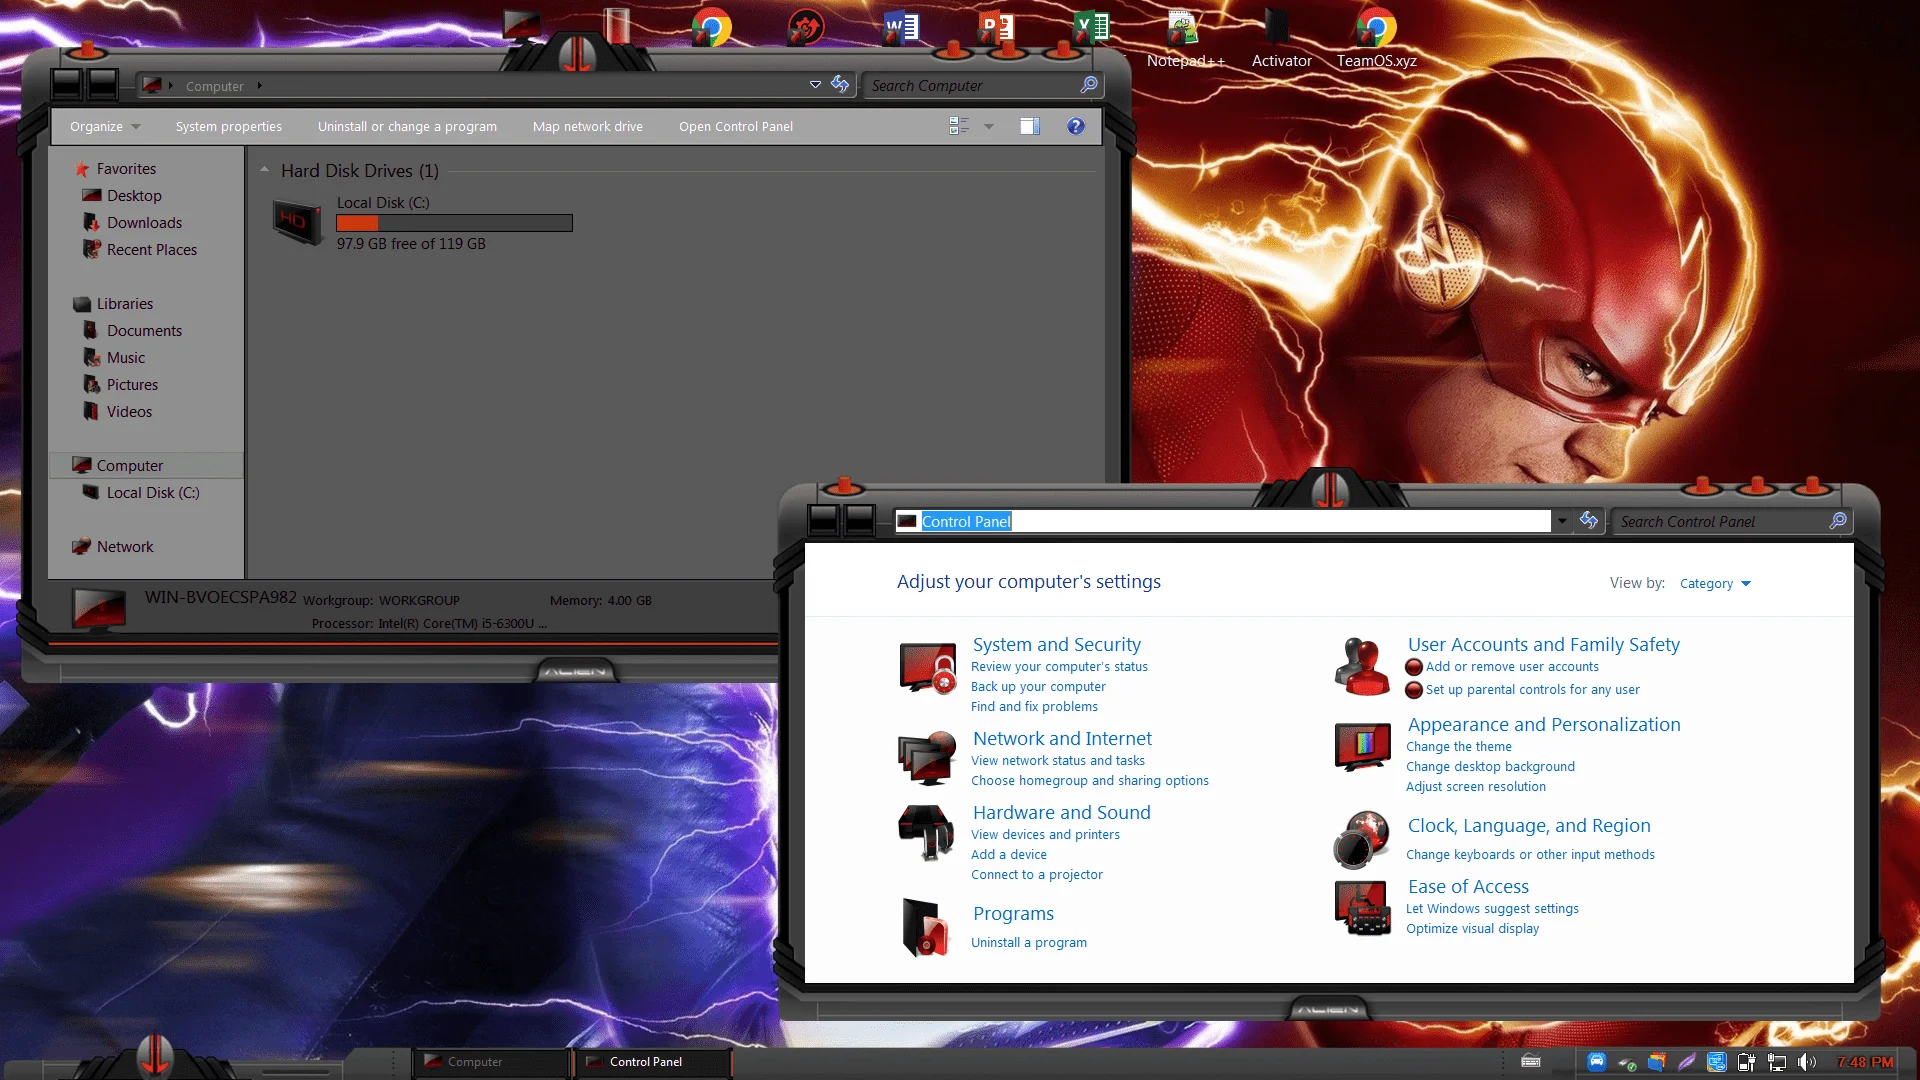Collapse the Hard Disk Drives group
The width and height of the screenshot is (1920, 1080).
pos(264,171)
